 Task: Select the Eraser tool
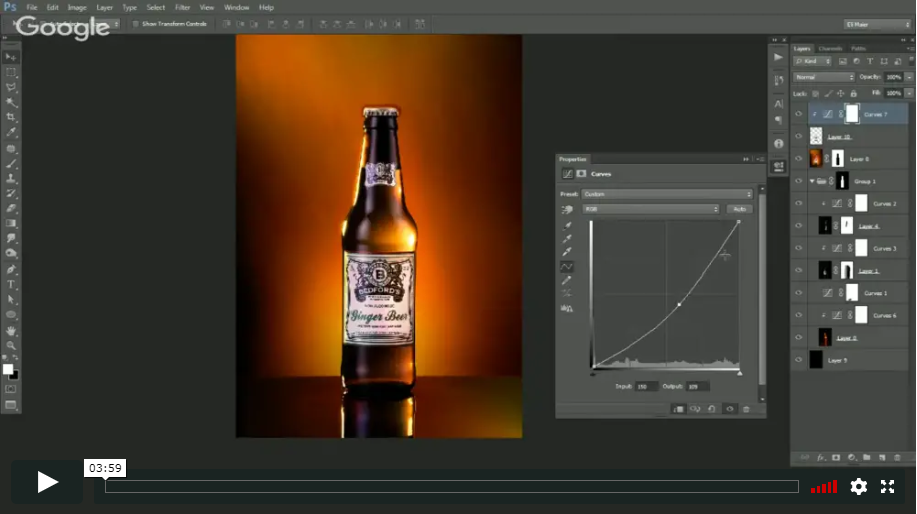(x=11, y=208)
